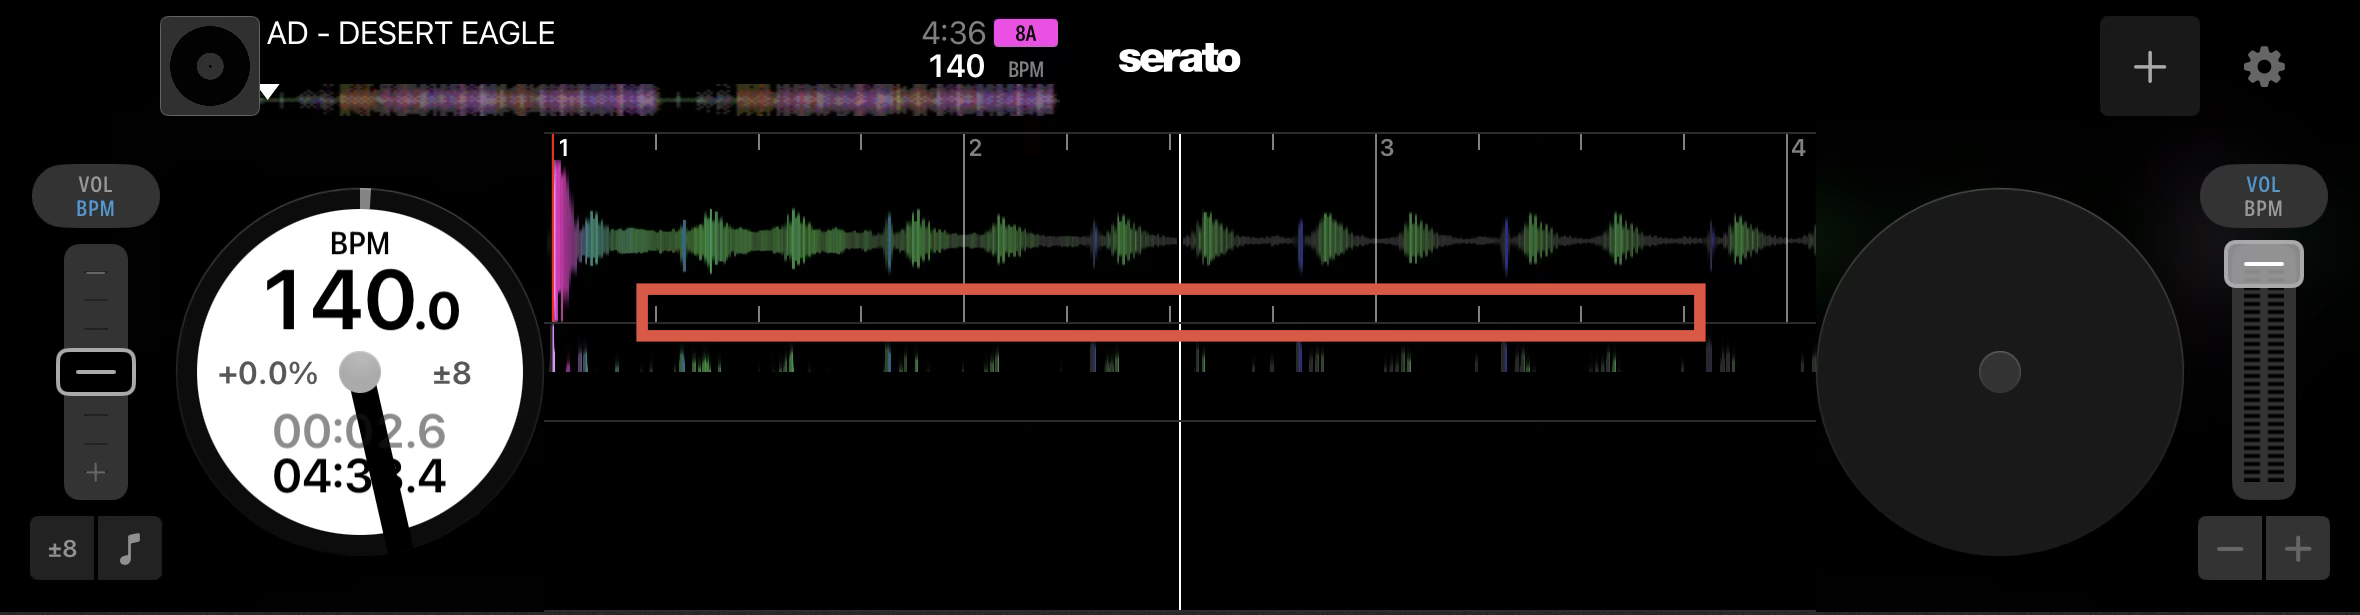Toggle the key lock music note
This screenshot has width=2360, height=615.
click(130, 548)
